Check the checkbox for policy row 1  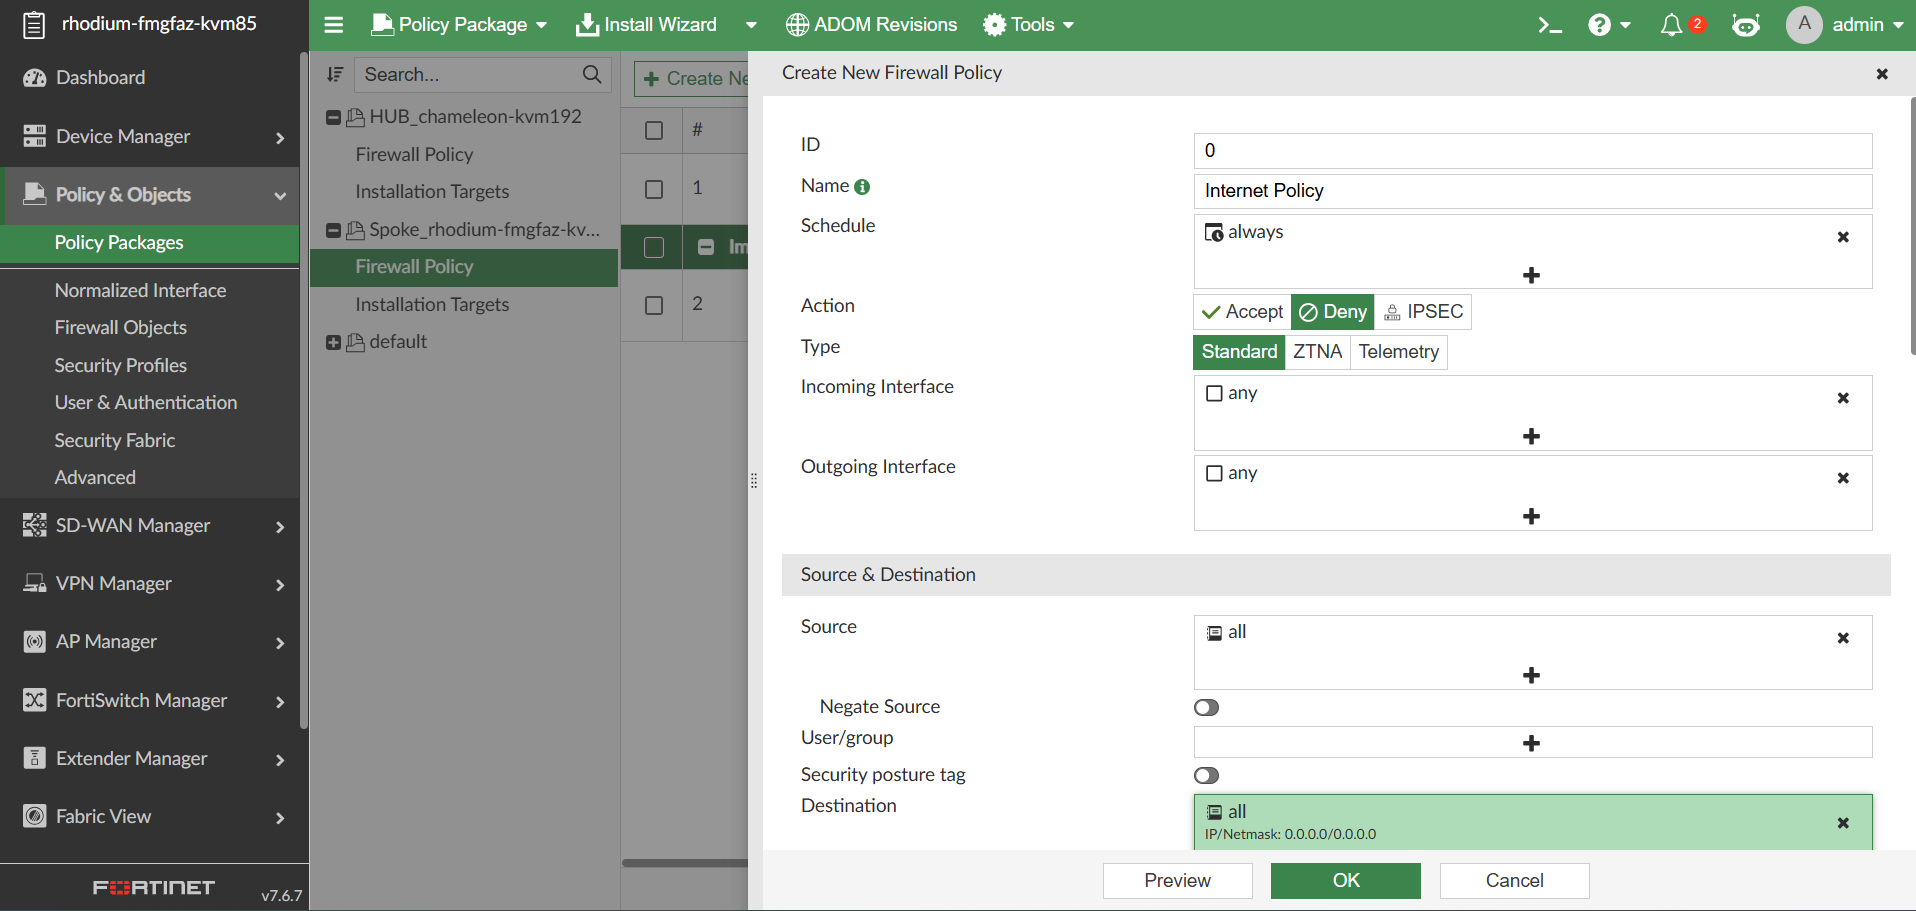click(x=654, y=189)
